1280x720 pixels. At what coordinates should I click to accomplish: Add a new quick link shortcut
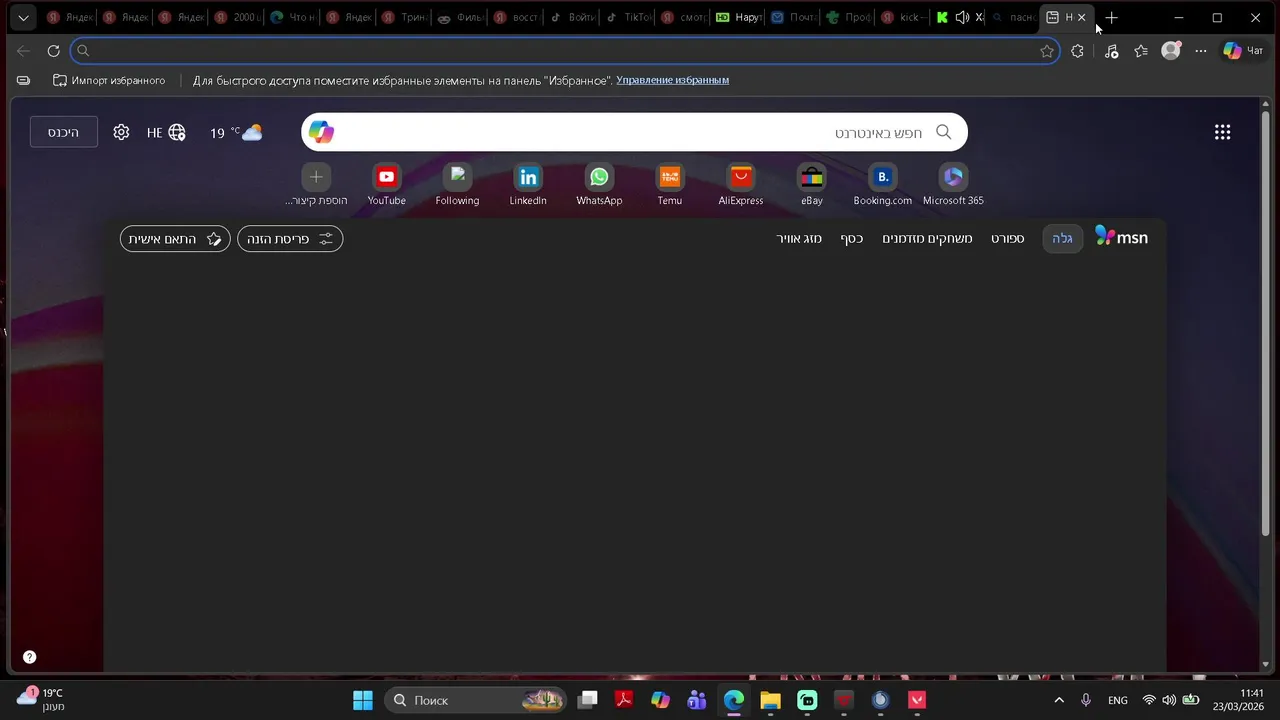[316, 186]
